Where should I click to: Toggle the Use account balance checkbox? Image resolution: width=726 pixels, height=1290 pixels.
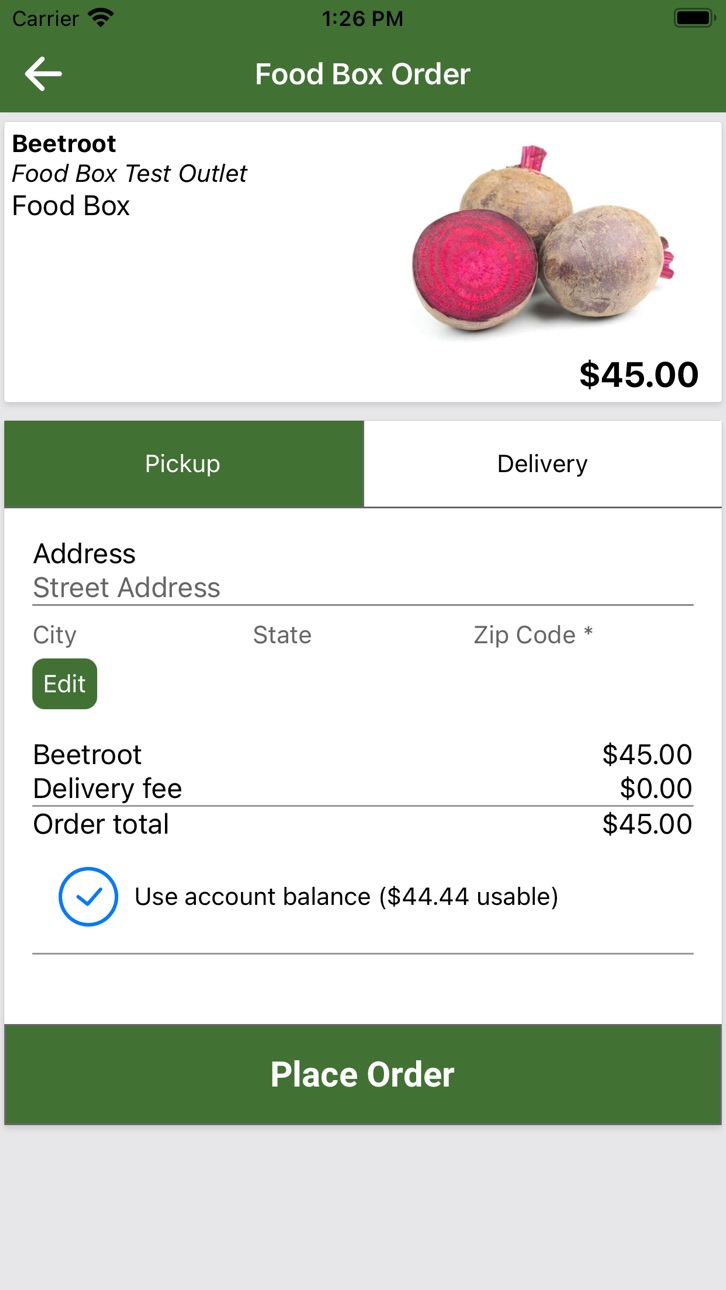[x=88, y=896]
